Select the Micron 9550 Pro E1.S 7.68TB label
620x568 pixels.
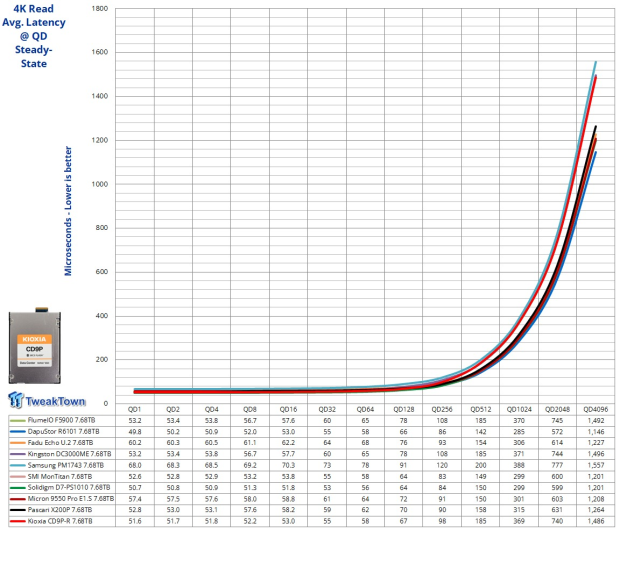pyautogui.click(x=71, y=499)
